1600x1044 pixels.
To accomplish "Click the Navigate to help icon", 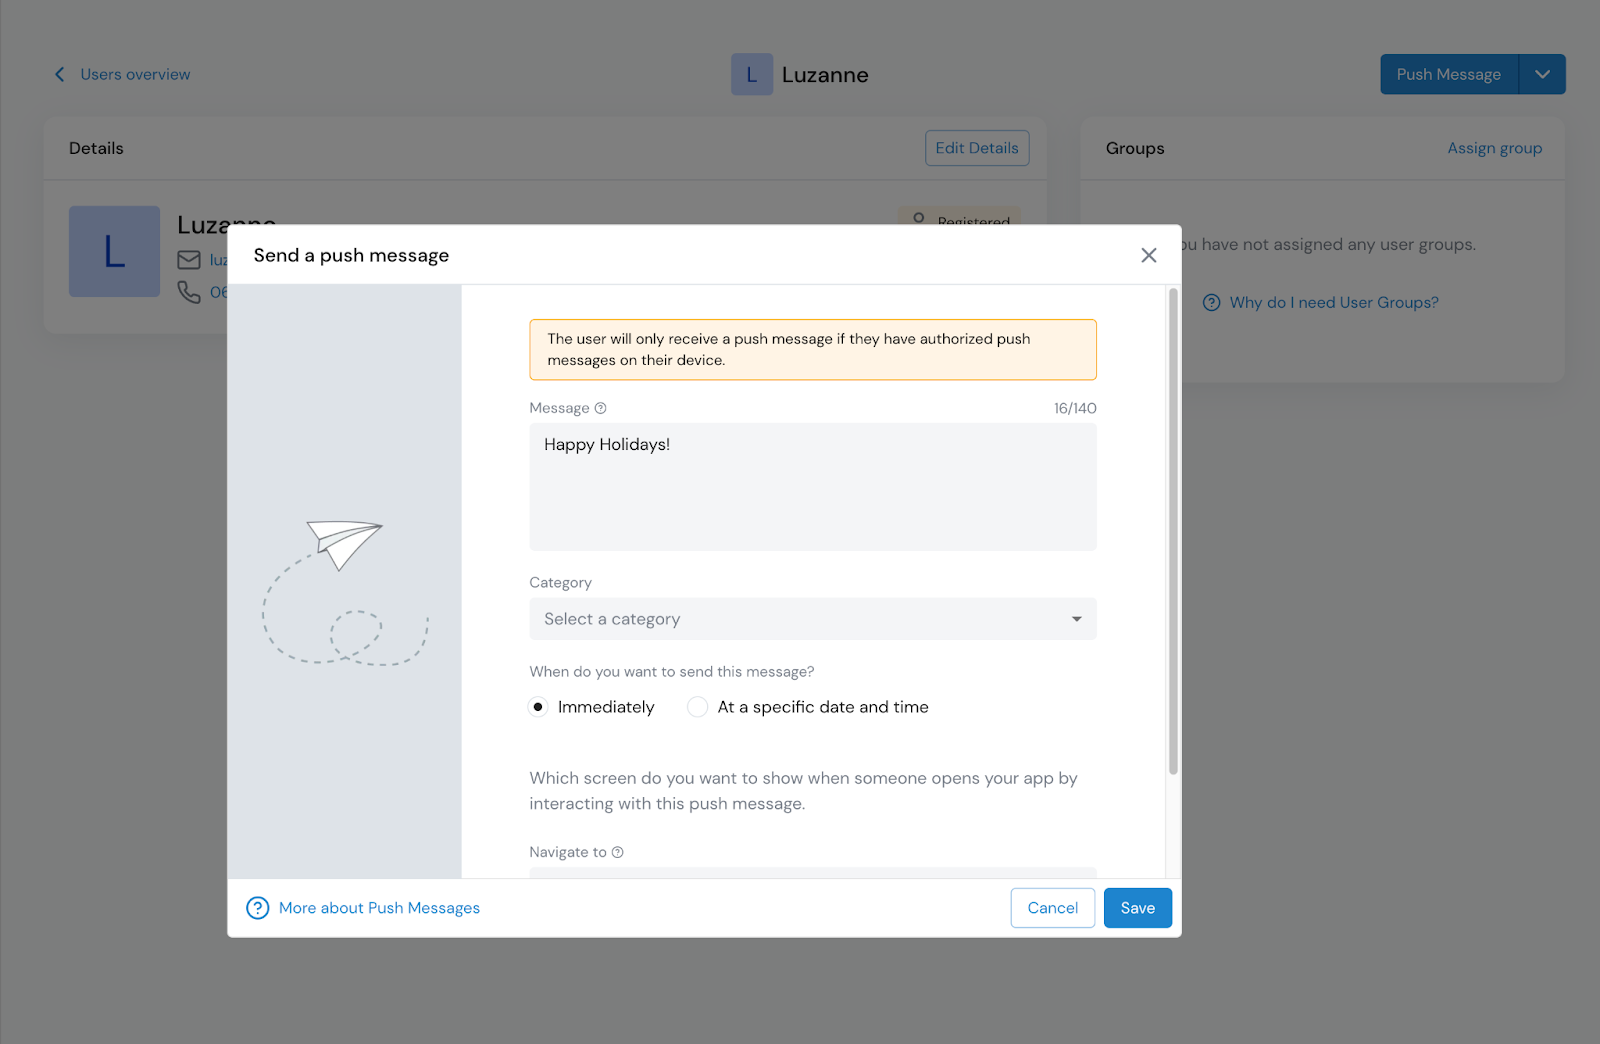I will point(617,852).
